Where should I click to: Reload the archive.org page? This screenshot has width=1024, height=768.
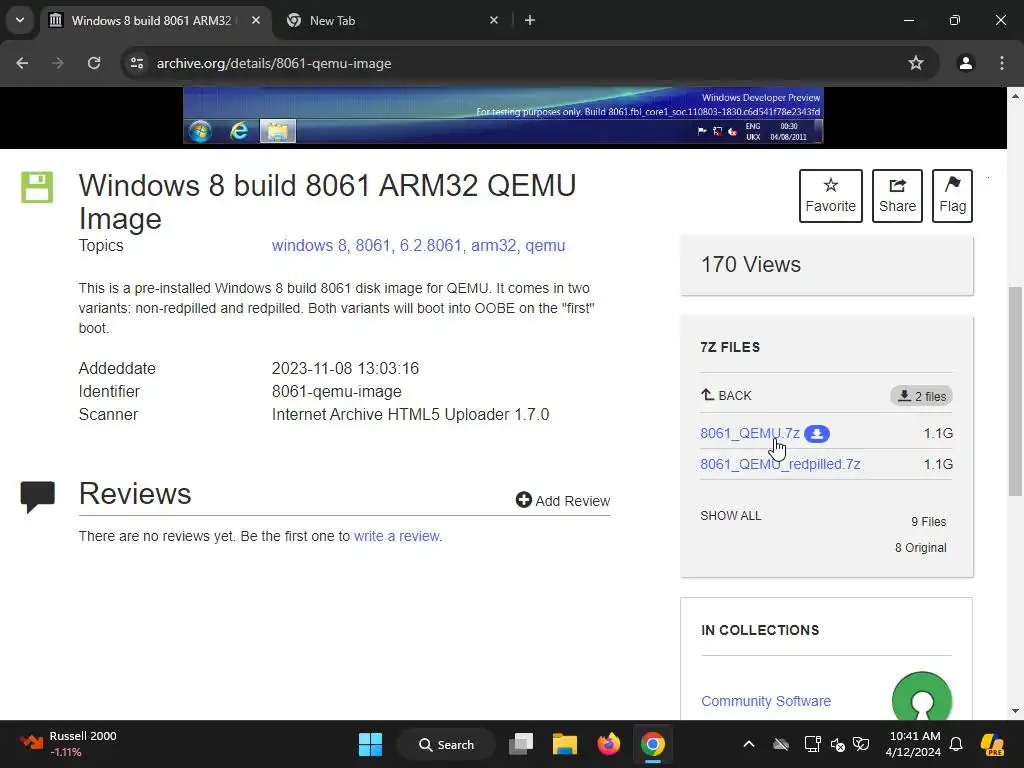(94, 63)
